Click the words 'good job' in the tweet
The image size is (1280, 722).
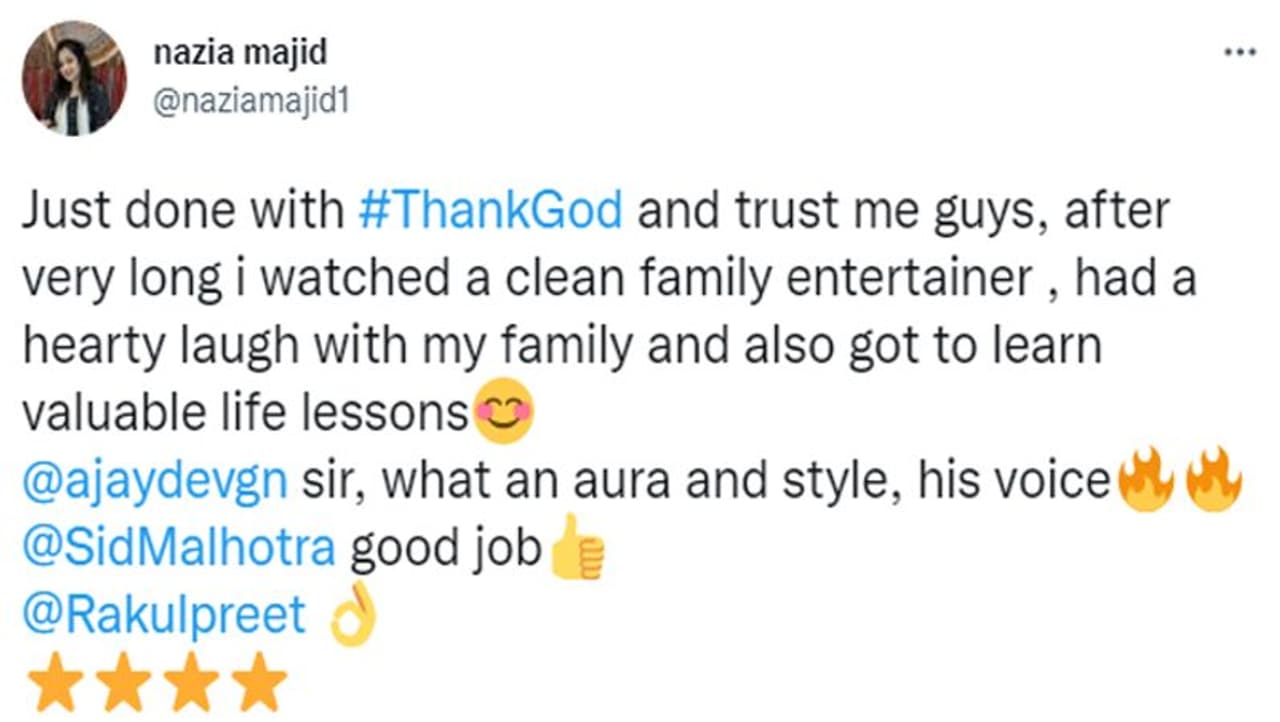click(x=445, y=549)
